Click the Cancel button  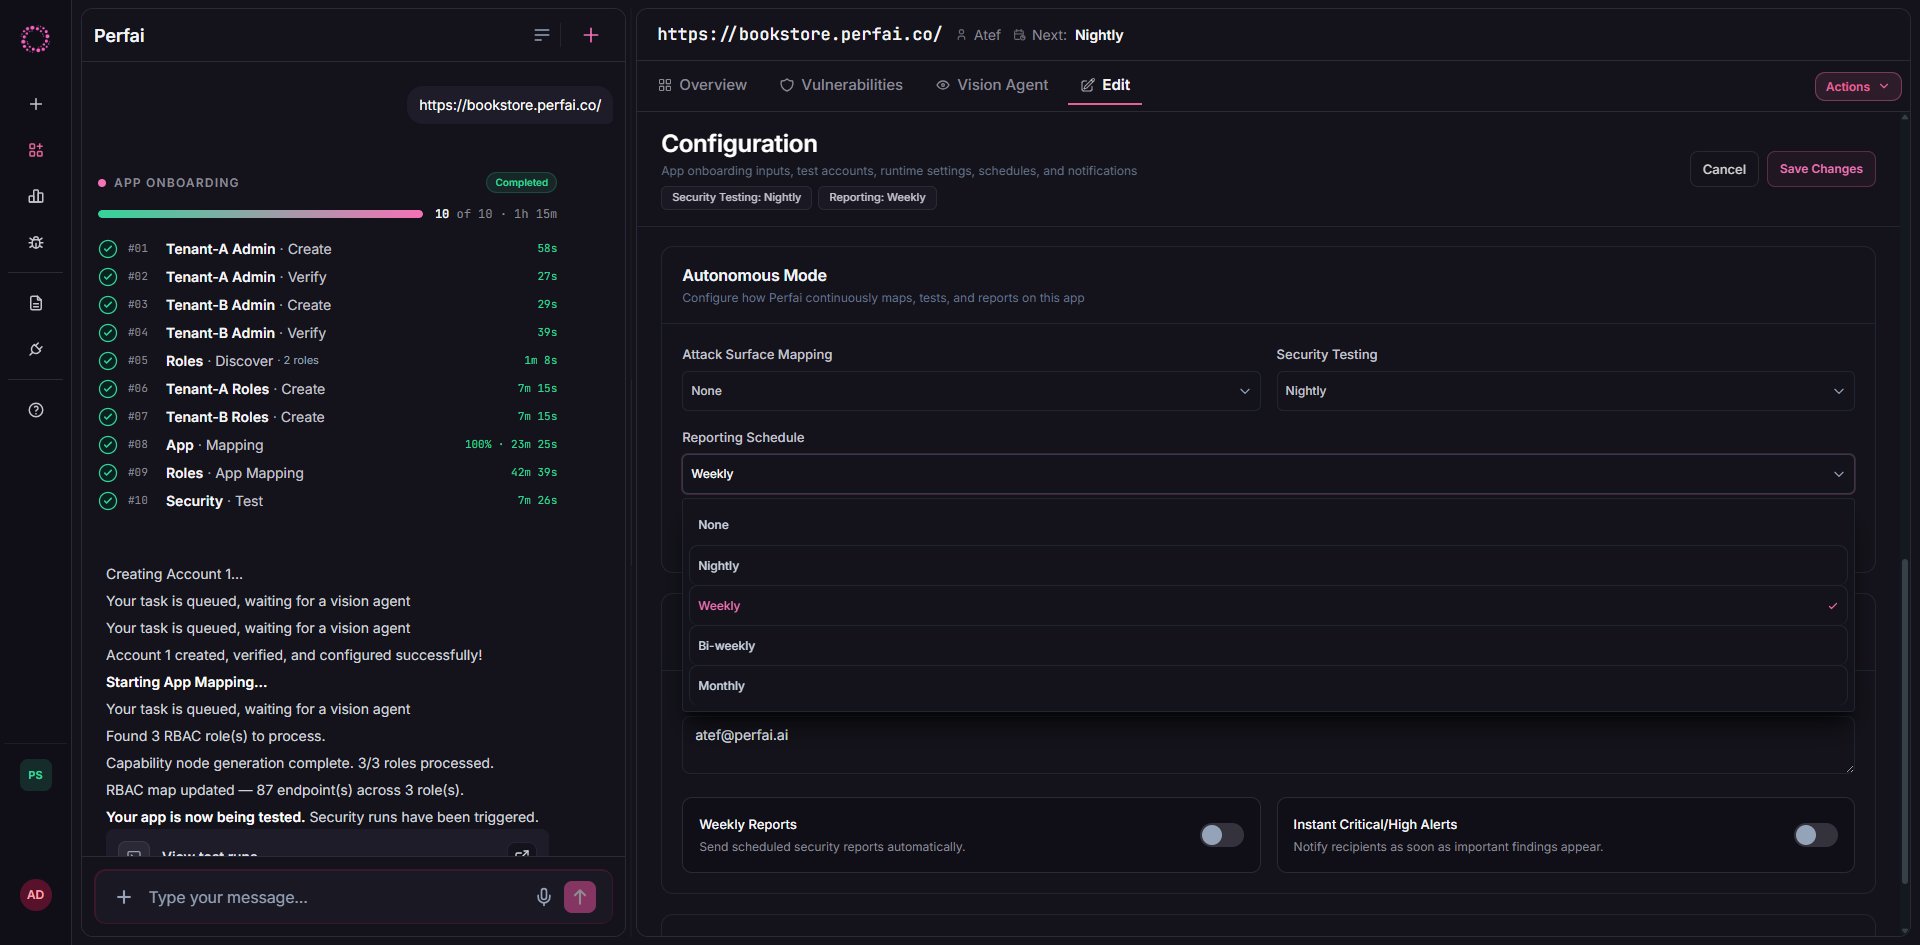pyautogui.click(x=1724, y=169)
